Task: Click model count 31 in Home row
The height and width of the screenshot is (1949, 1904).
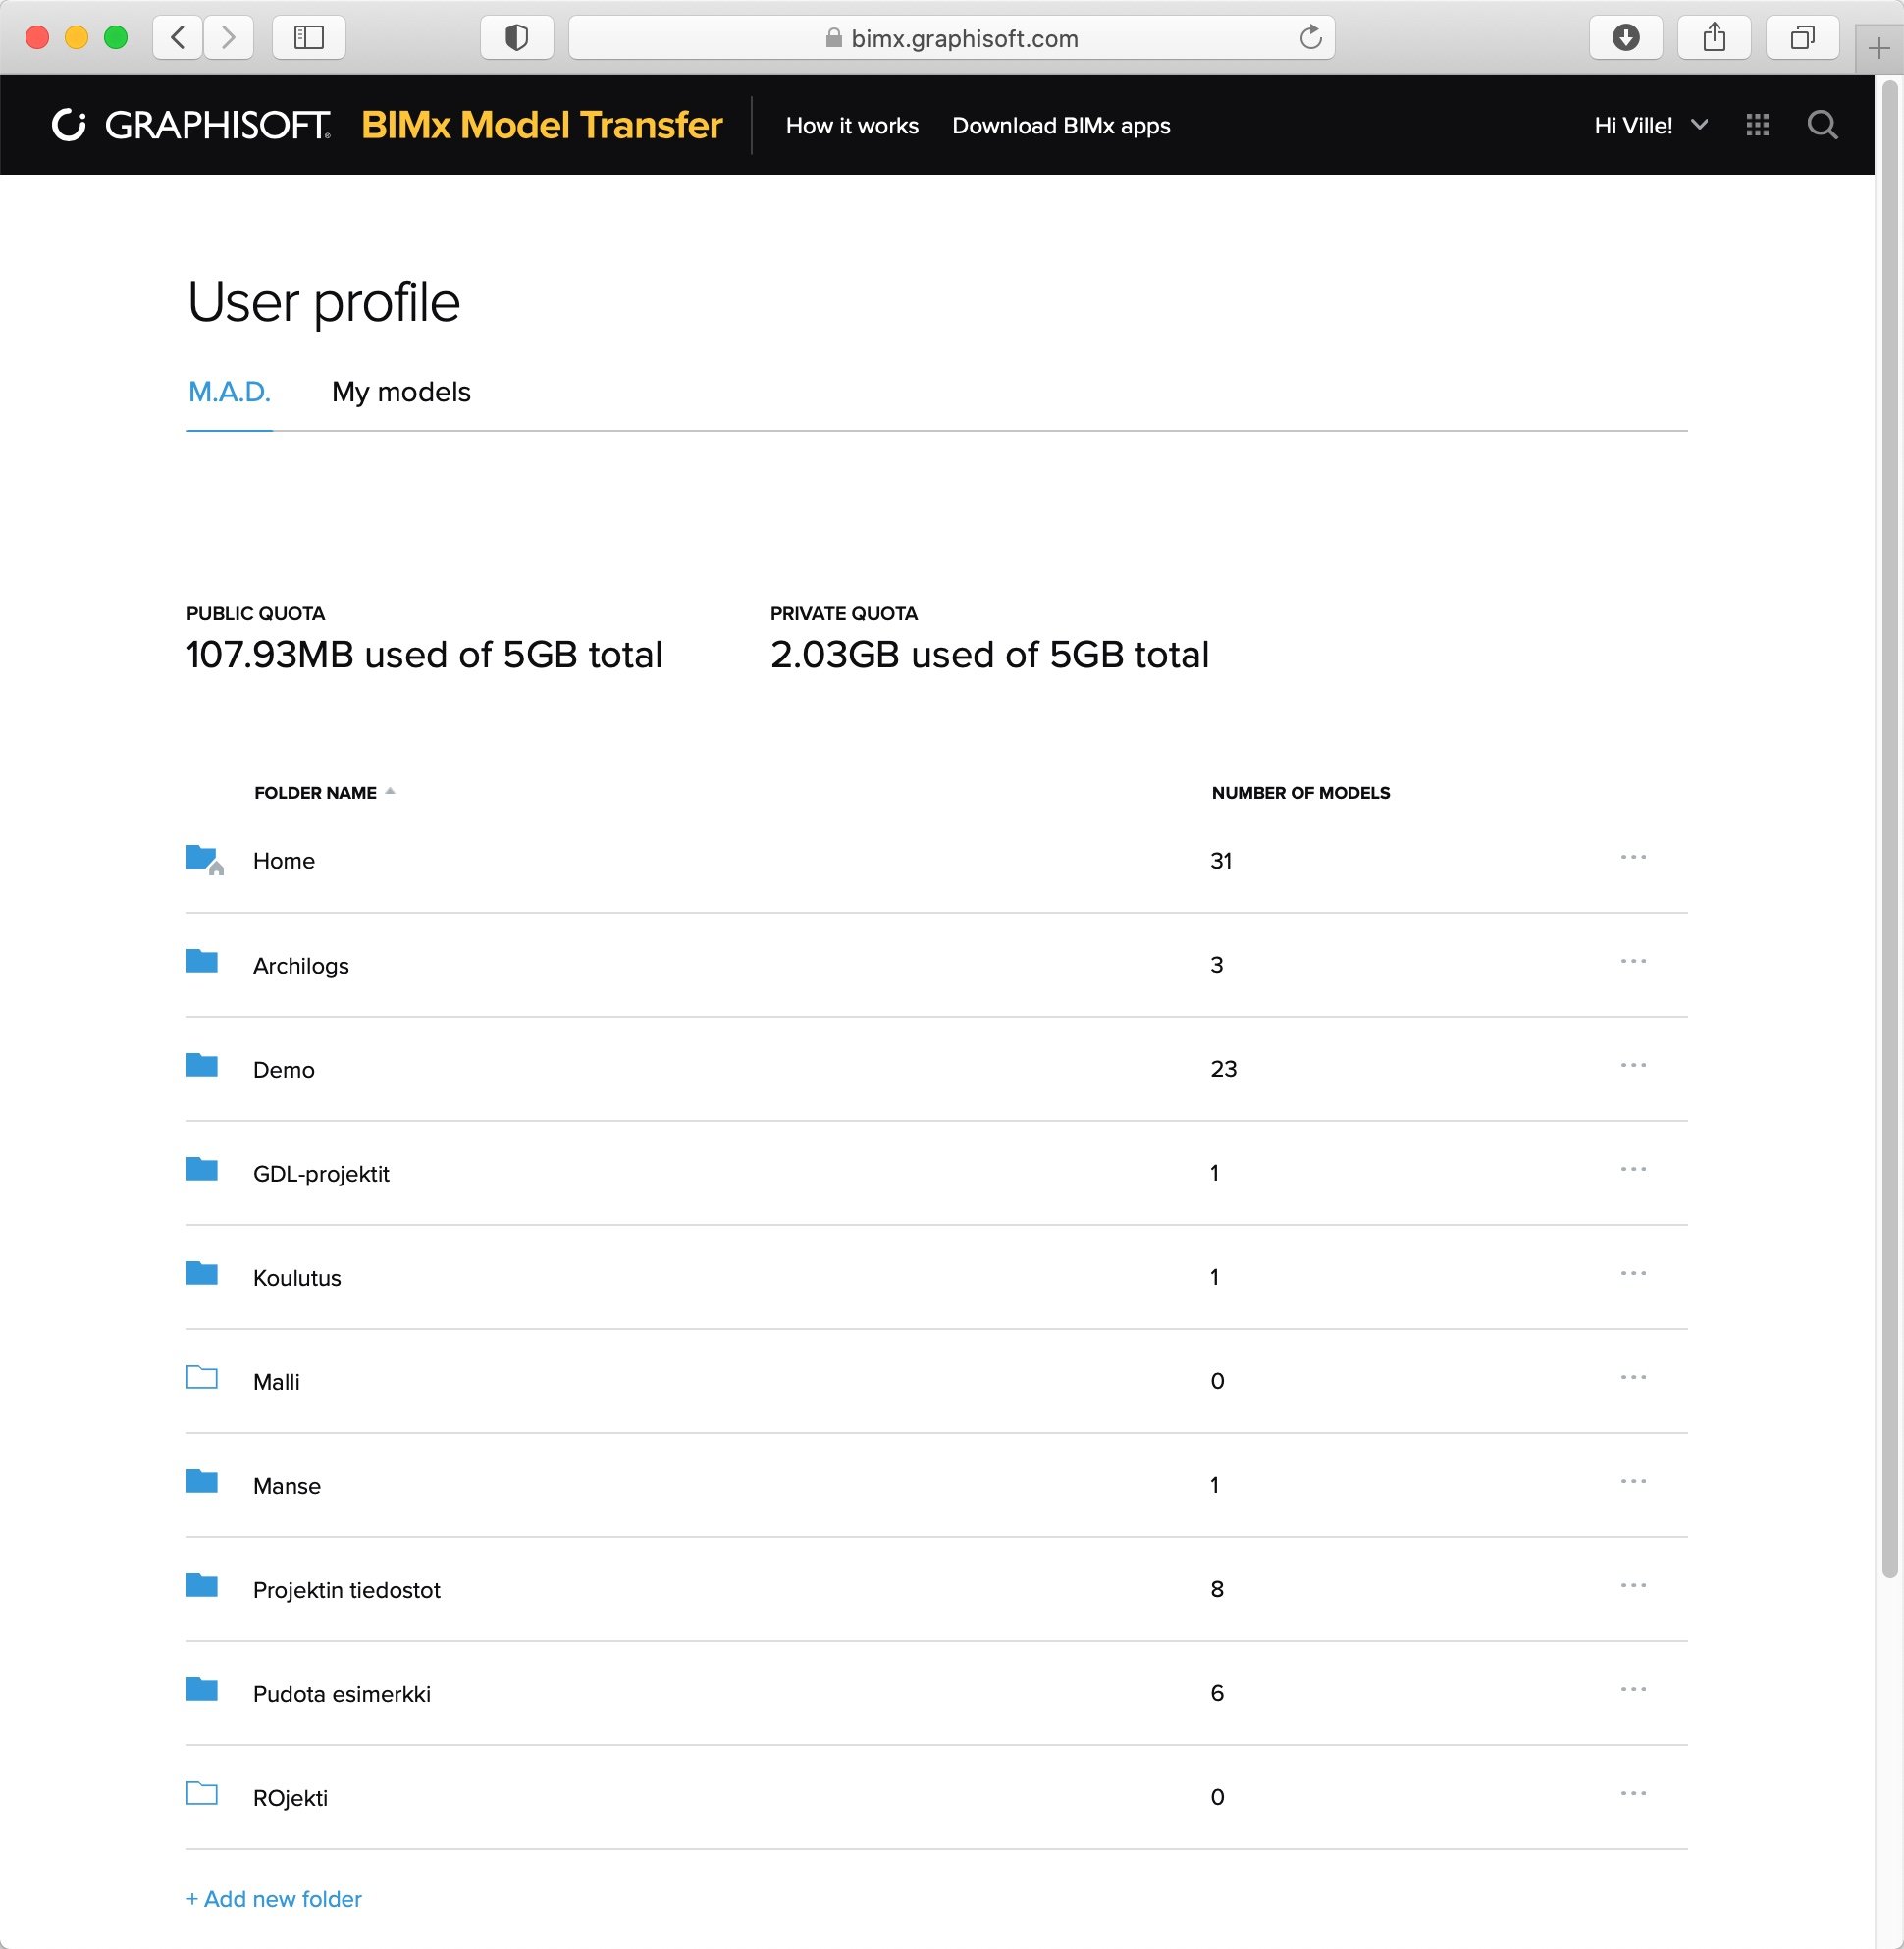Action: [x=1221, y=861]
